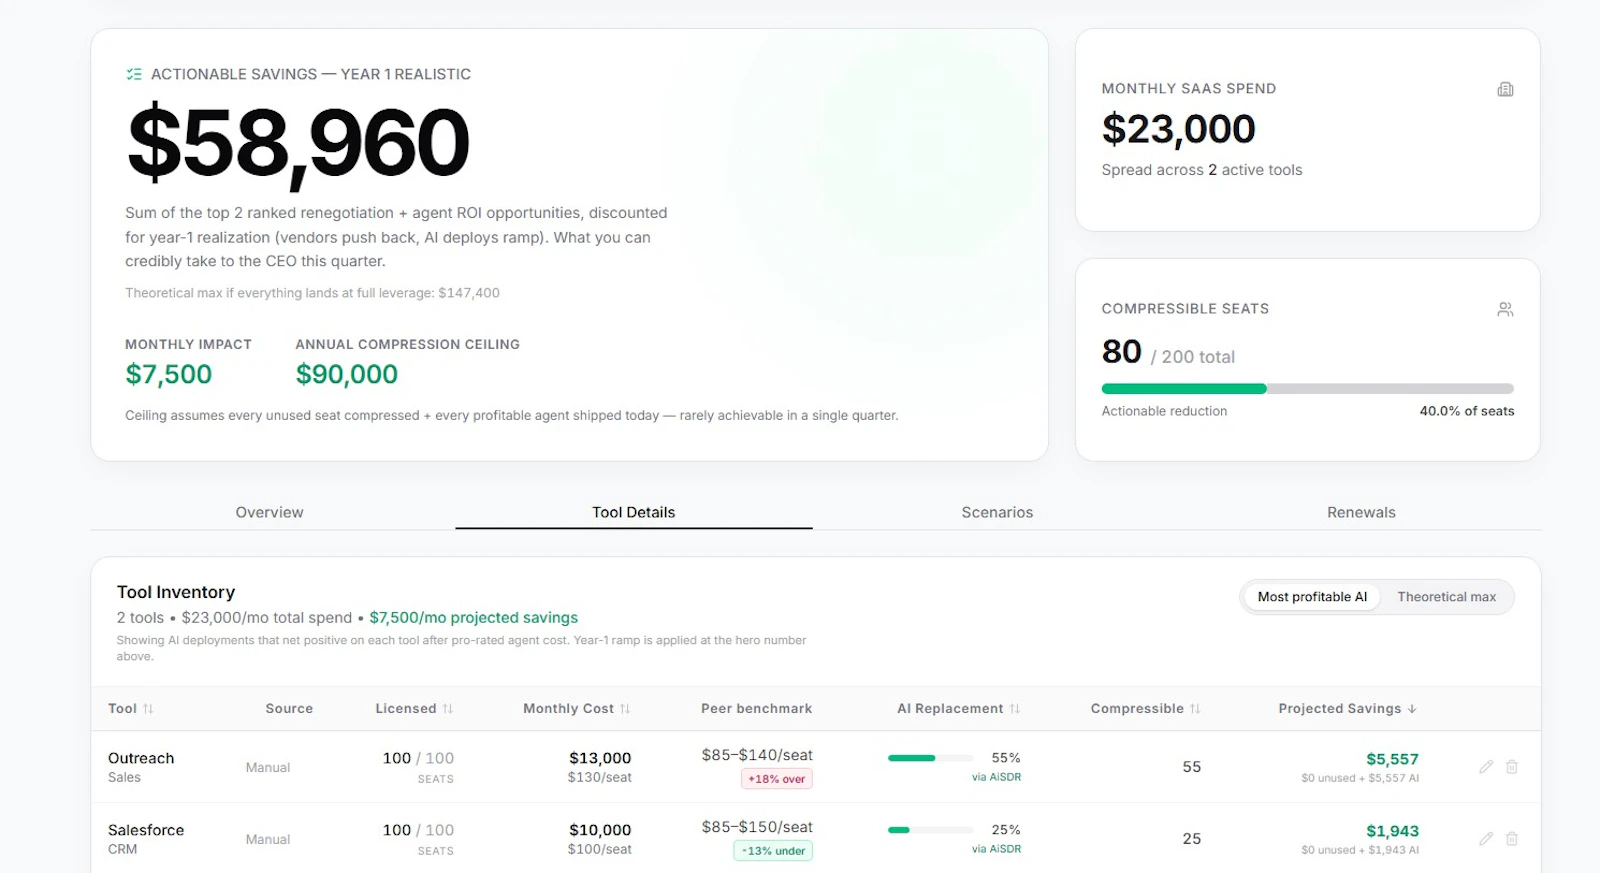Click the users icon in Compressible Seats card

1505,309
